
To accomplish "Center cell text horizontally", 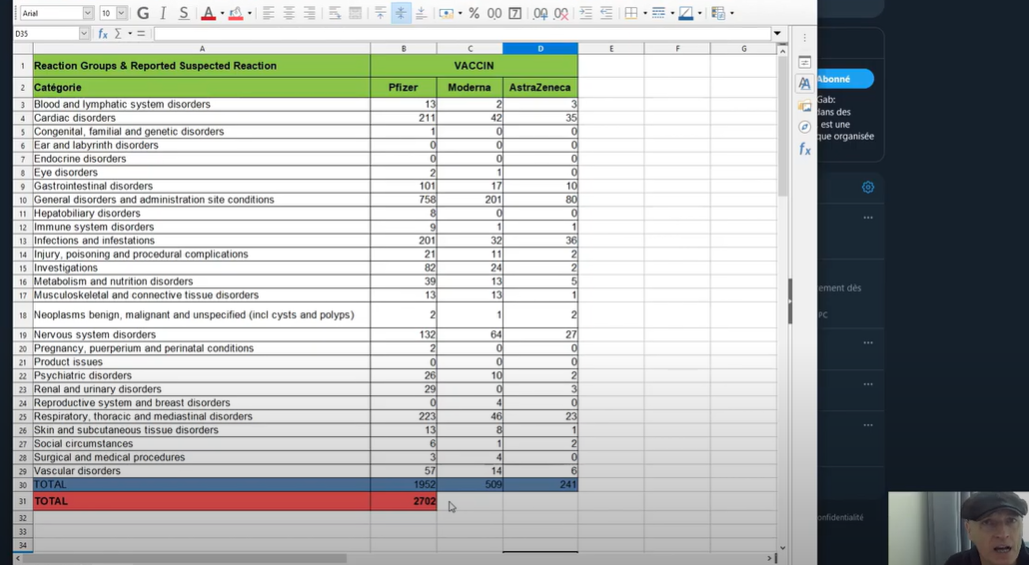I will 289,13.
